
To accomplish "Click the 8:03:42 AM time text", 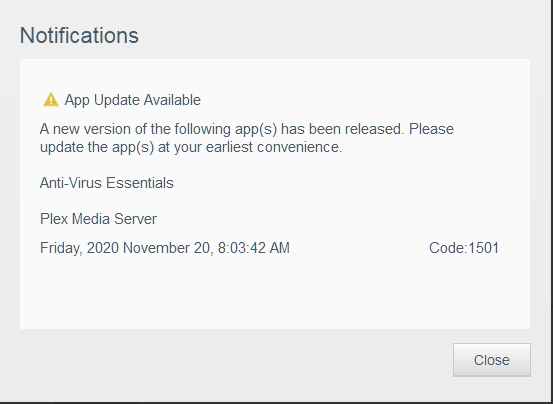I will (254, 248).
